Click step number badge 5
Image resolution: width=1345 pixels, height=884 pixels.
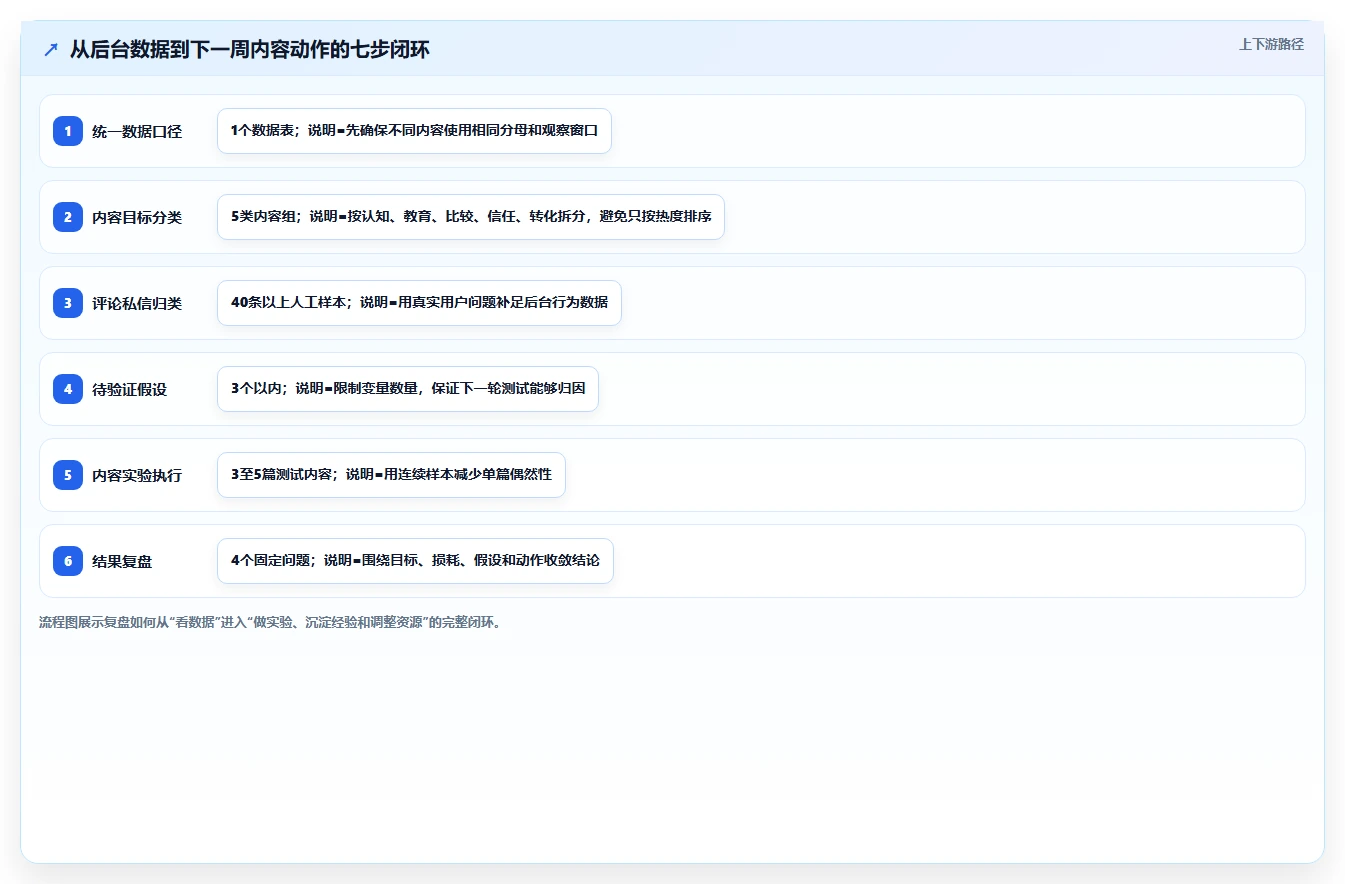(x=68, y=475)
